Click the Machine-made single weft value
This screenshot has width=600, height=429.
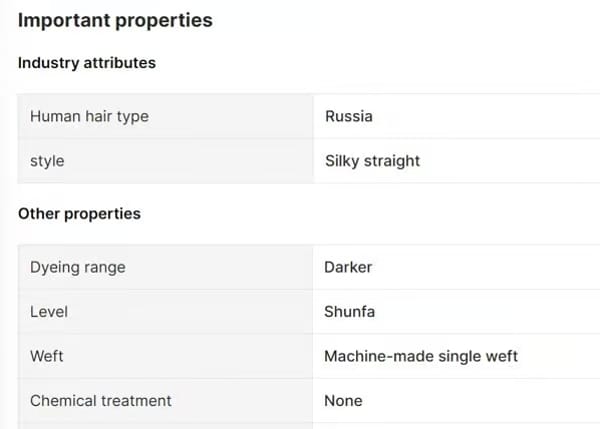[x=421, y=356]
